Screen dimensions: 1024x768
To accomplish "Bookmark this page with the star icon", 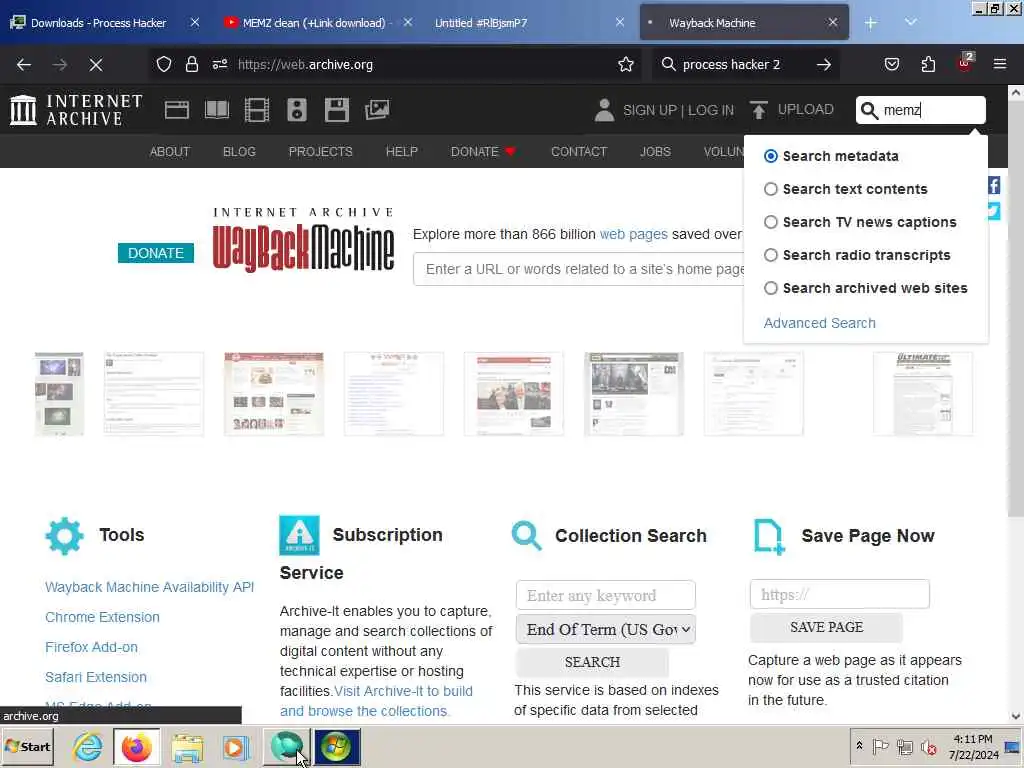I will (x=626, y=65).
